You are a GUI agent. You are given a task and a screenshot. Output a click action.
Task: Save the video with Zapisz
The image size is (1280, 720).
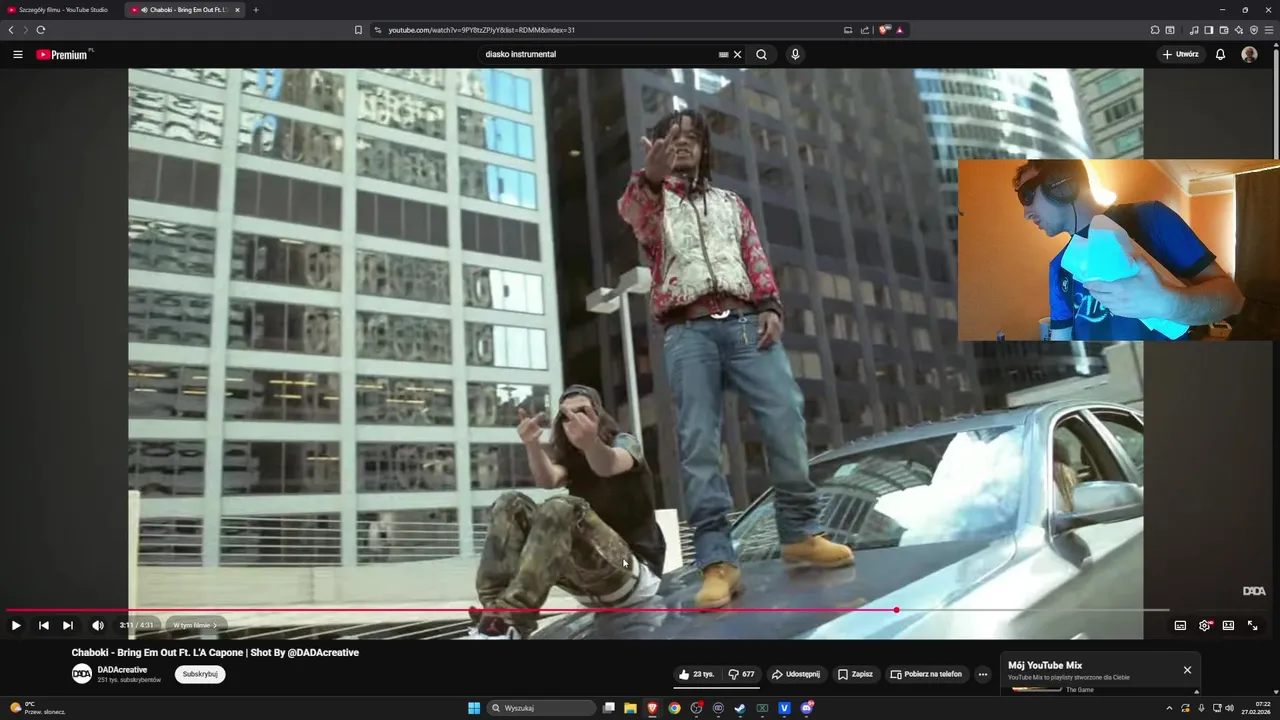click(855, 674)
